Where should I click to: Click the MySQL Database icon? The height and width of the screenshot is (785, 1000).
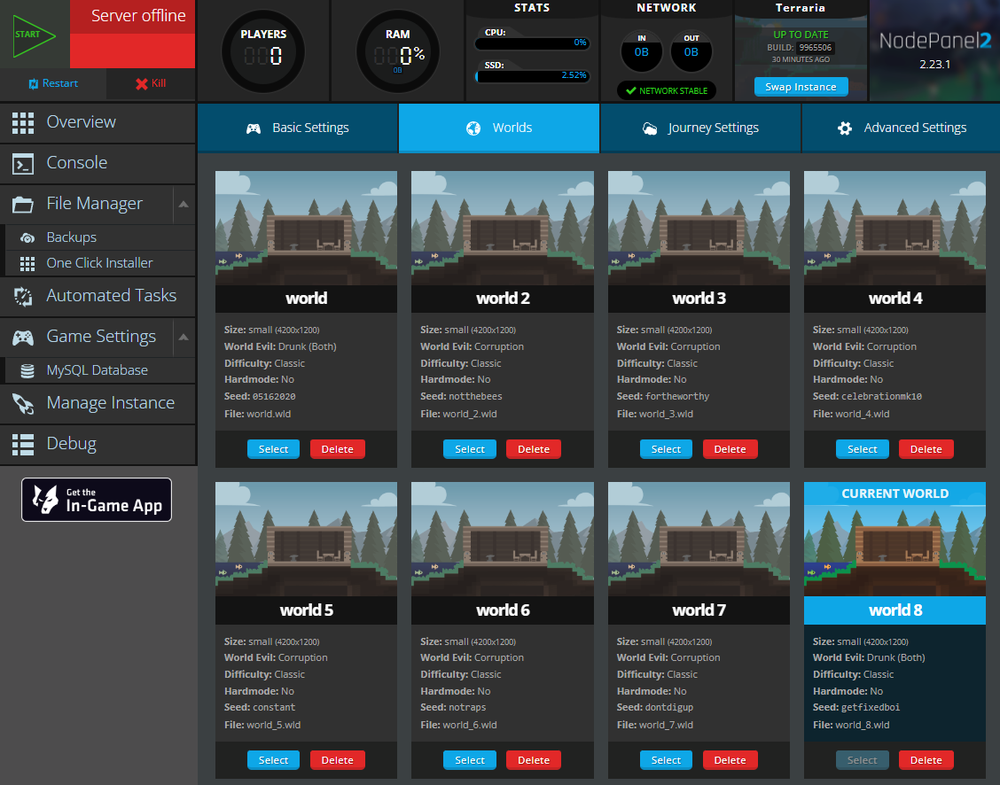tap(27, 370)
